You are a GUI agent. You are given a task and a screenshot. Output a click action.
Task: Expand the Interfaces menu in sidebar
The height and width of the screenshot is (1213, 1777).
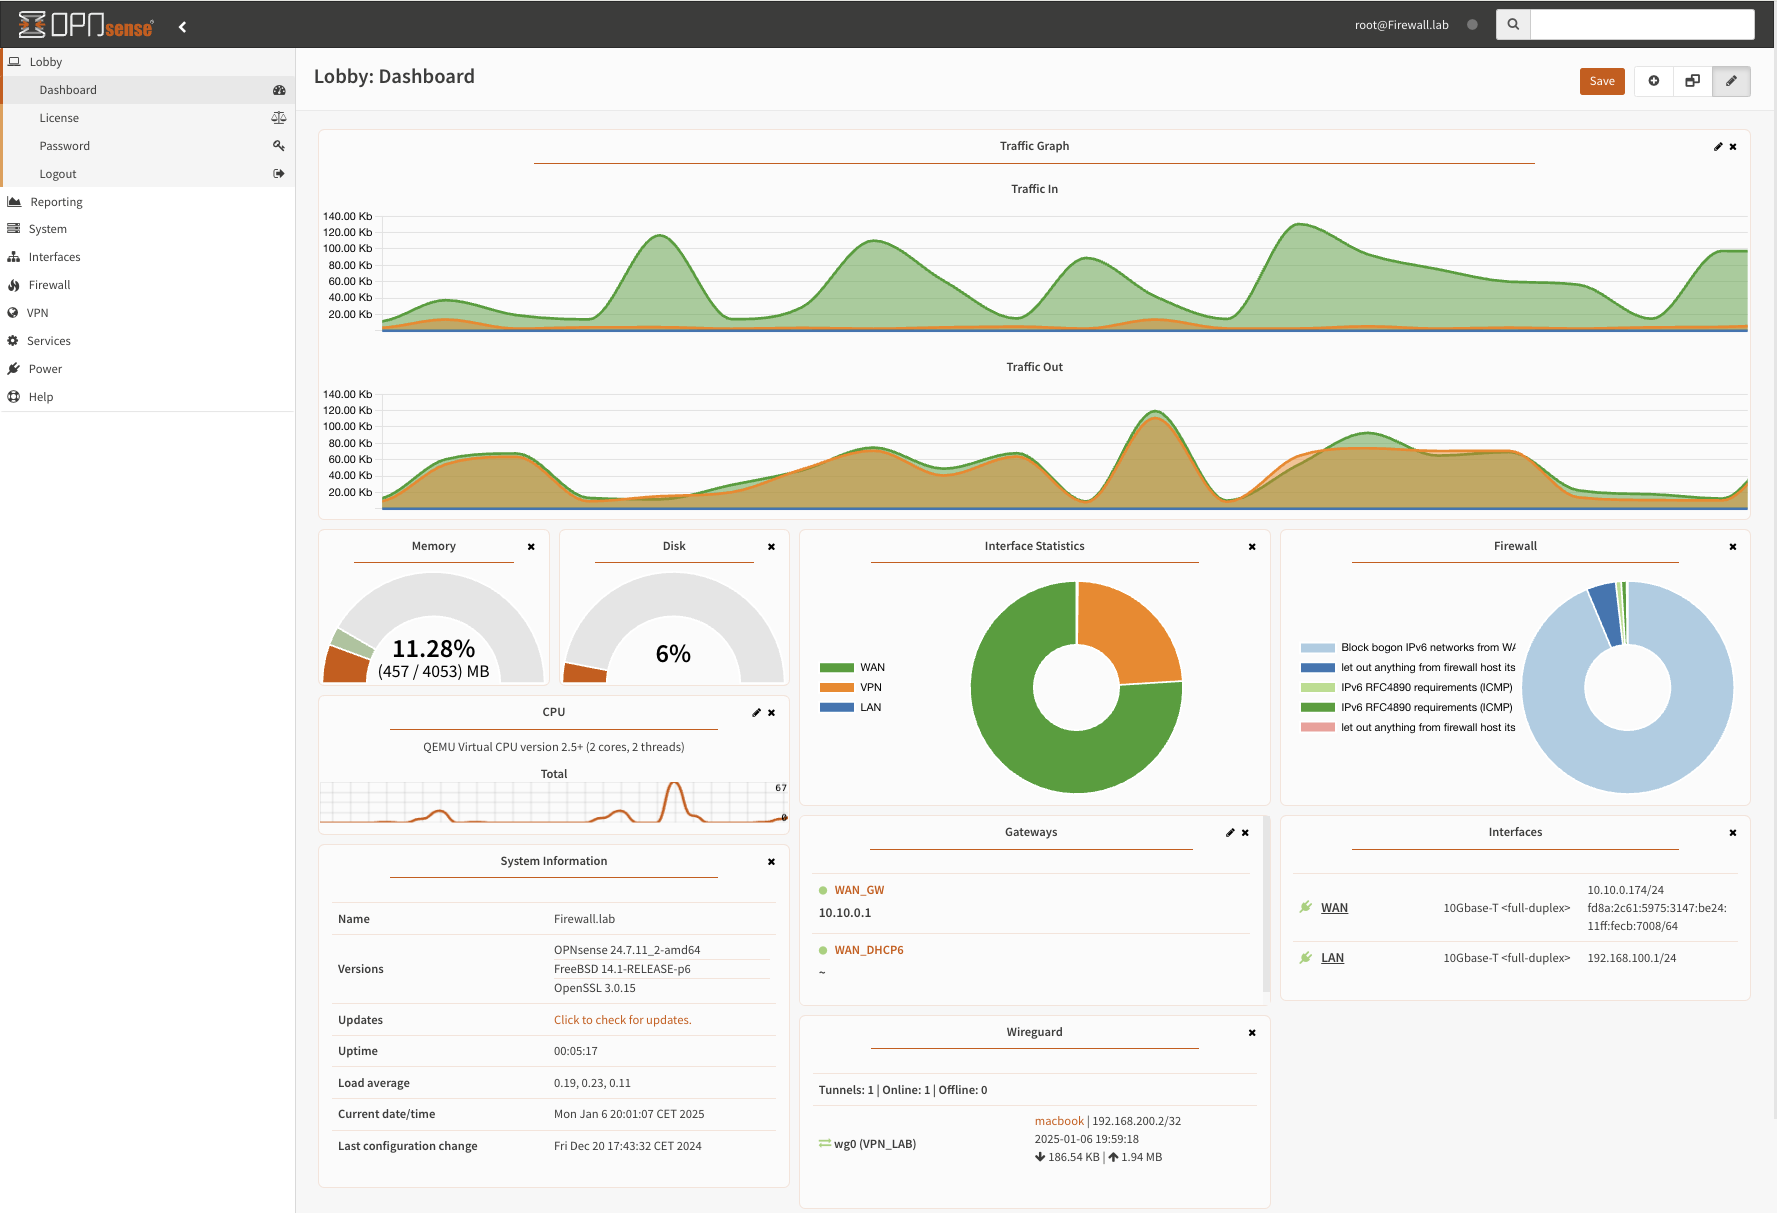click(x=148, y=257)
